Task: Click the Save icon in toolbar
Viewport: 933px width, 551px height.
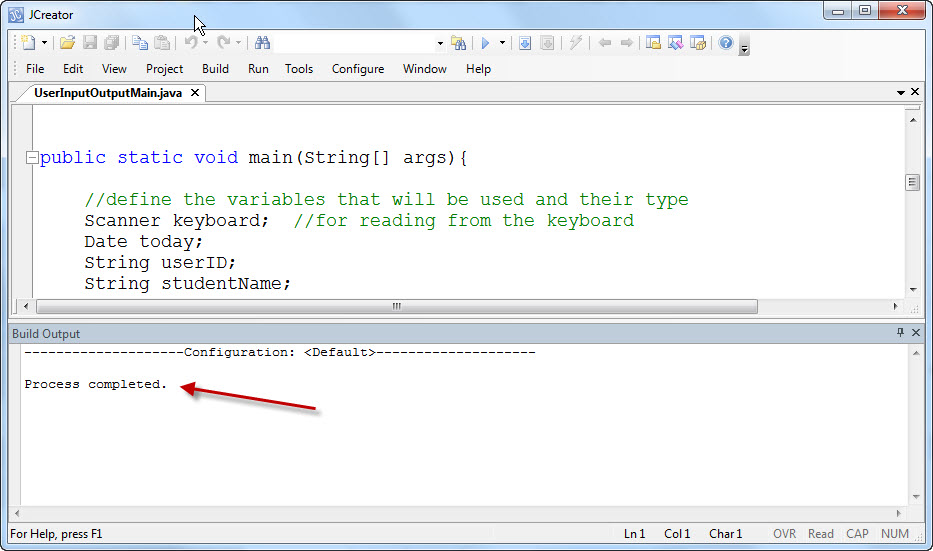Action: click(90, 43)
